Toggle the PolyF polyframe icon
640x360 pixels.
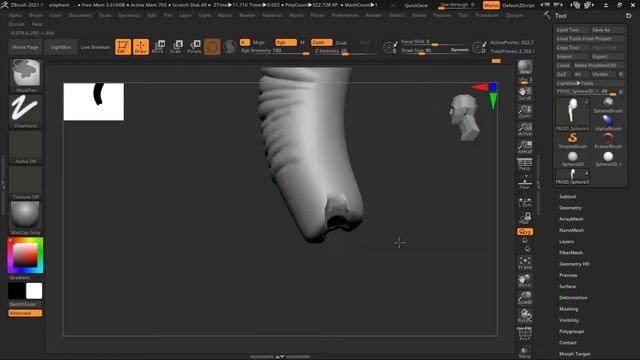525,334
